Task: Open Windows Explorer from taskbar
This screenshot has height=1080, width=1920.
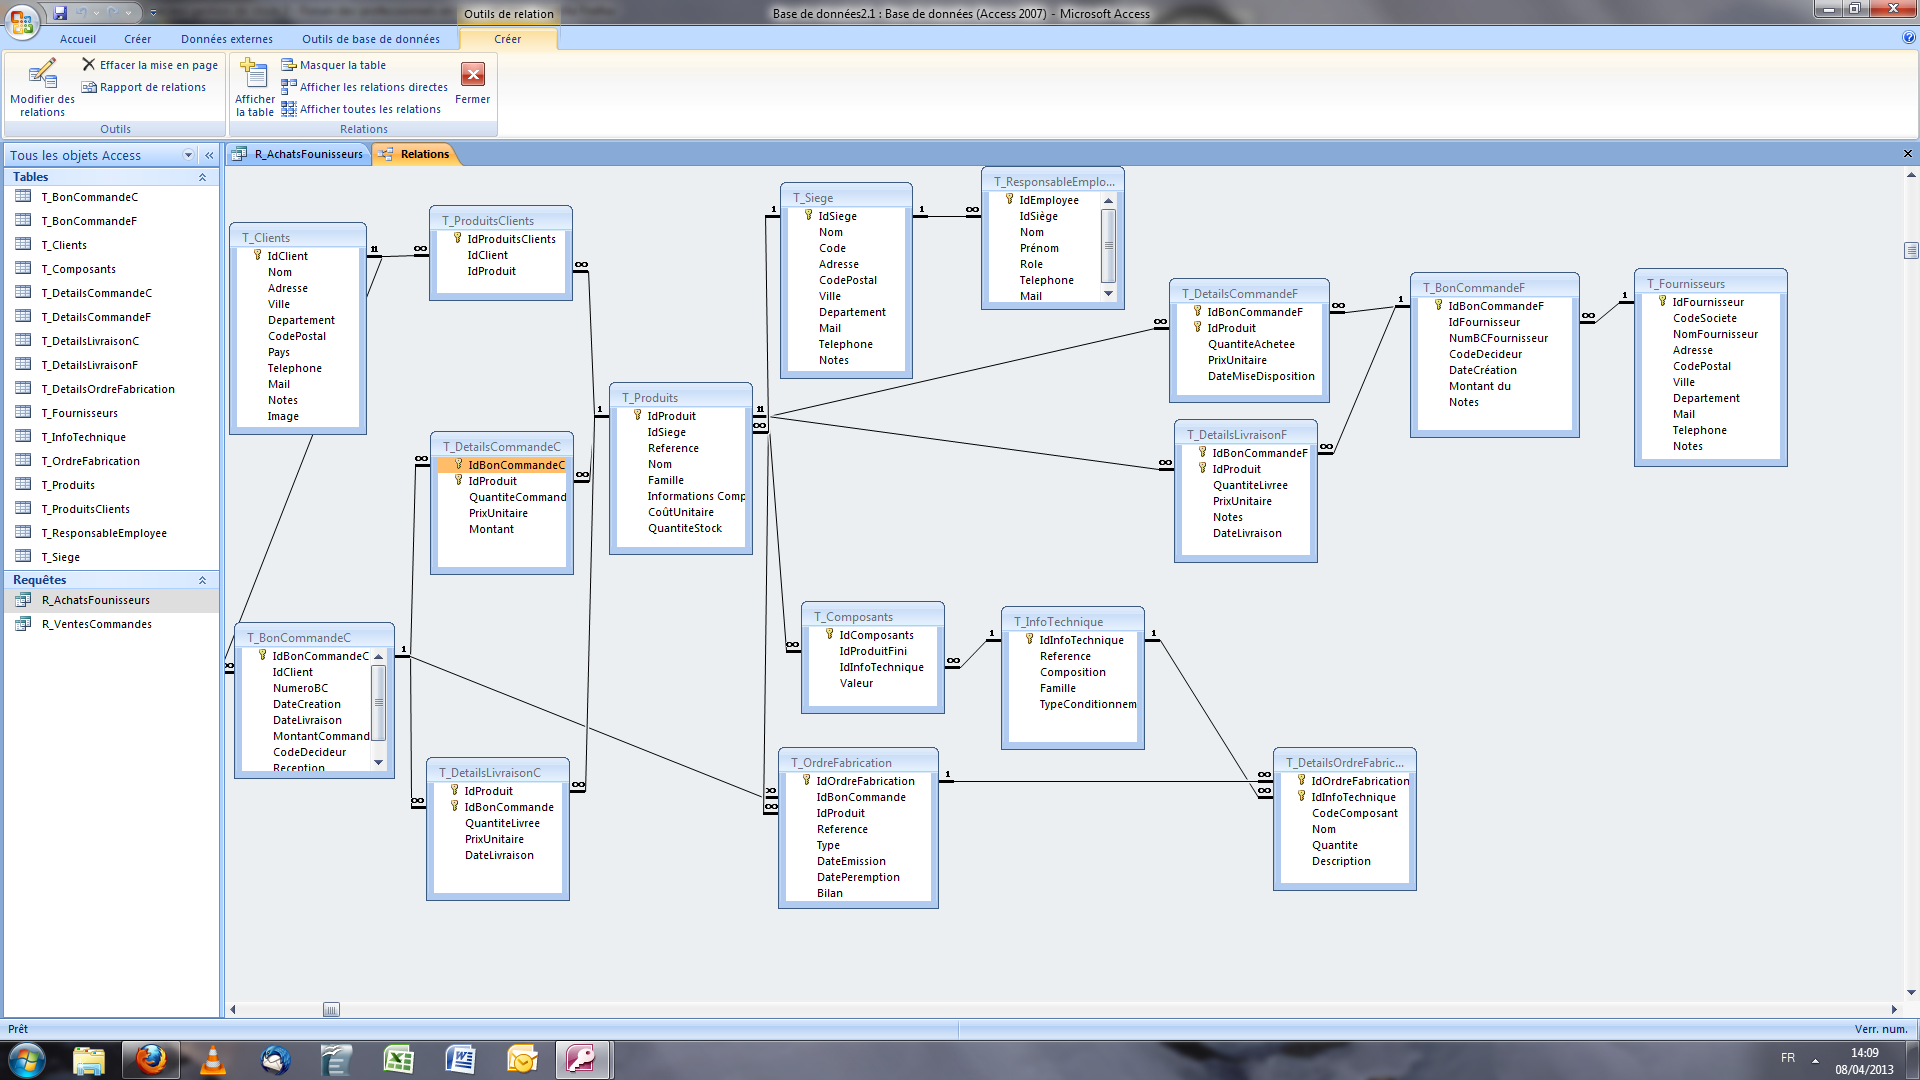Action: (89, 1060)
